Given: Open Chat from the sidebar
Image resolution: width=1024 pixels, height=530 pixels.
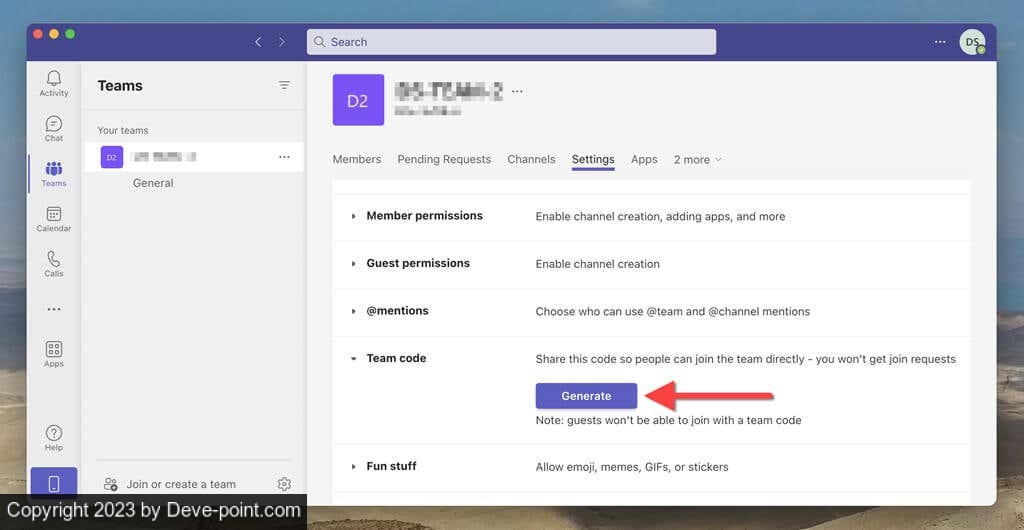Looking at the screenshot, I should pos(54,128).
